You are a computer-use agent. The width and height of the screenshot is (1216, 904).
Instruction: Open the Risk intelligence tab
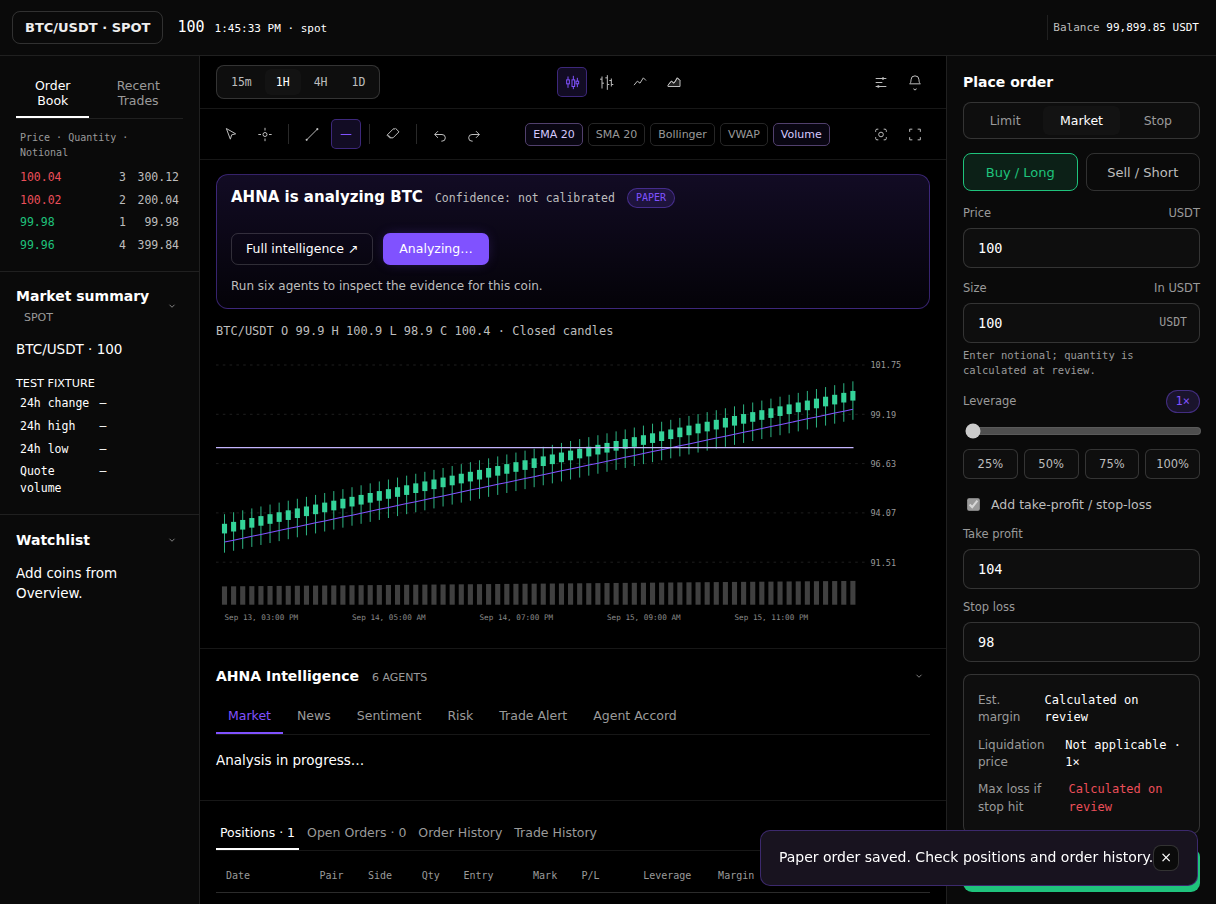click(460, 715)
